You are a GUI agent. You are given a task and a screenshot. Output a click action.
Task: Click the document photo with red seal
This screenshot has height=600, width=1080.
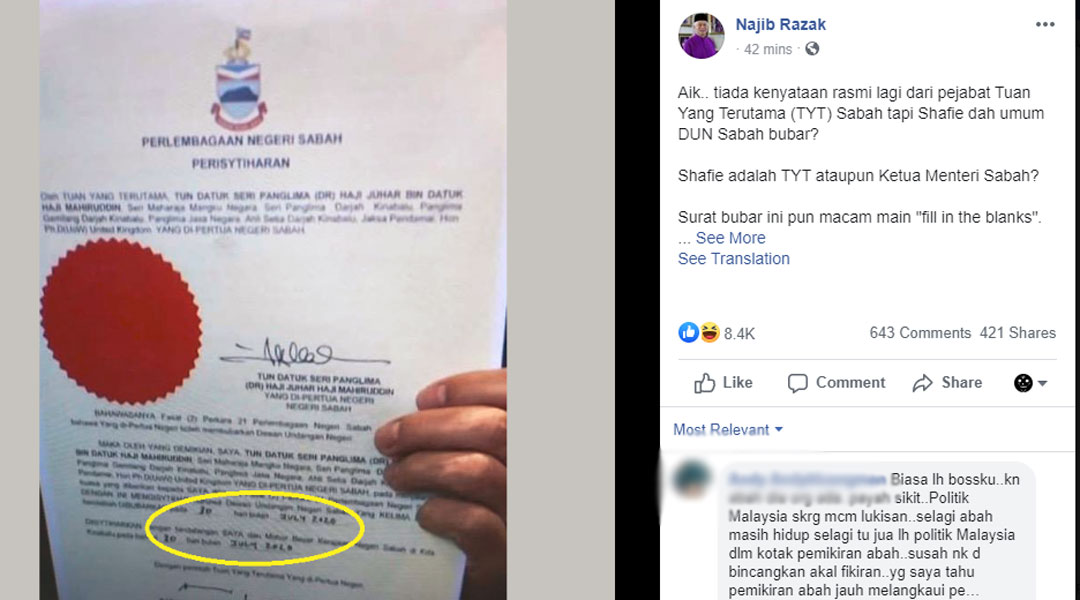click(x=273, y=300)
